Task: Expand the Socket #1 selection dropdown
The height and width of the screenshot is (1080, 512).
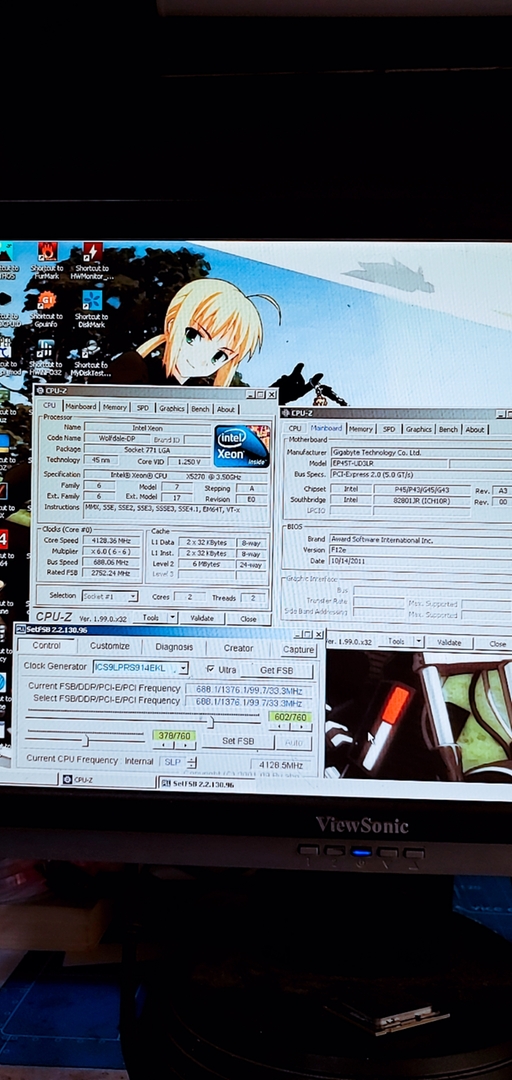Action: pos(132,596)
